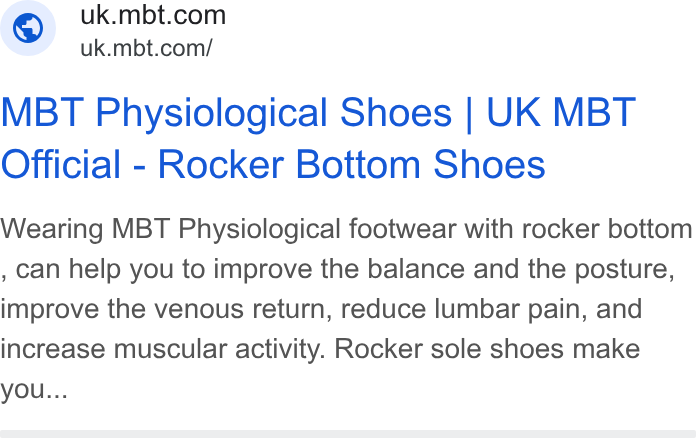696x438 pixels.
Task: Click 'increase muscular activity' snippet line
Action: tap(163, 349)
